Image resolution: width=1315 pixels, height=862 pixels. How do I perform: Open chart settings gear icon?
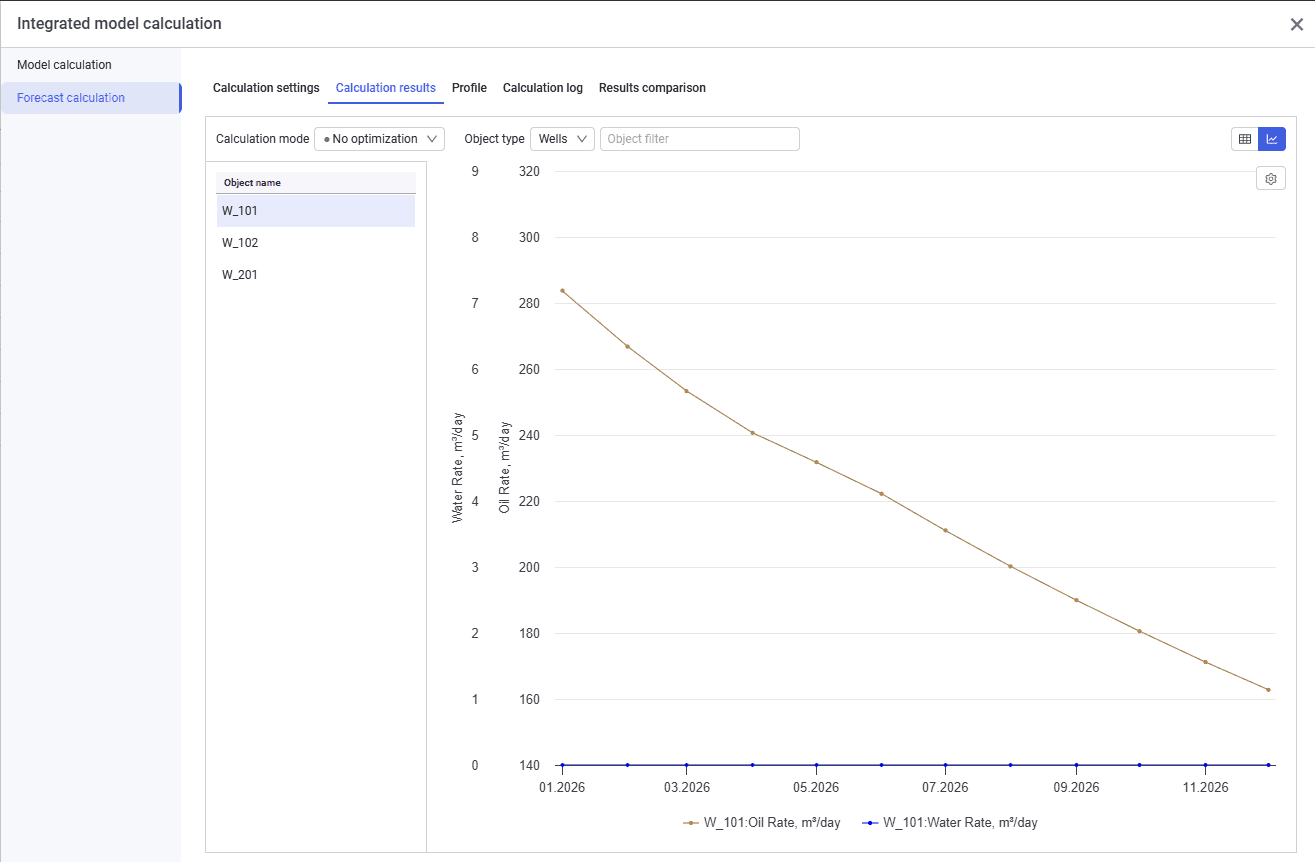click(x=1271, y=179)
